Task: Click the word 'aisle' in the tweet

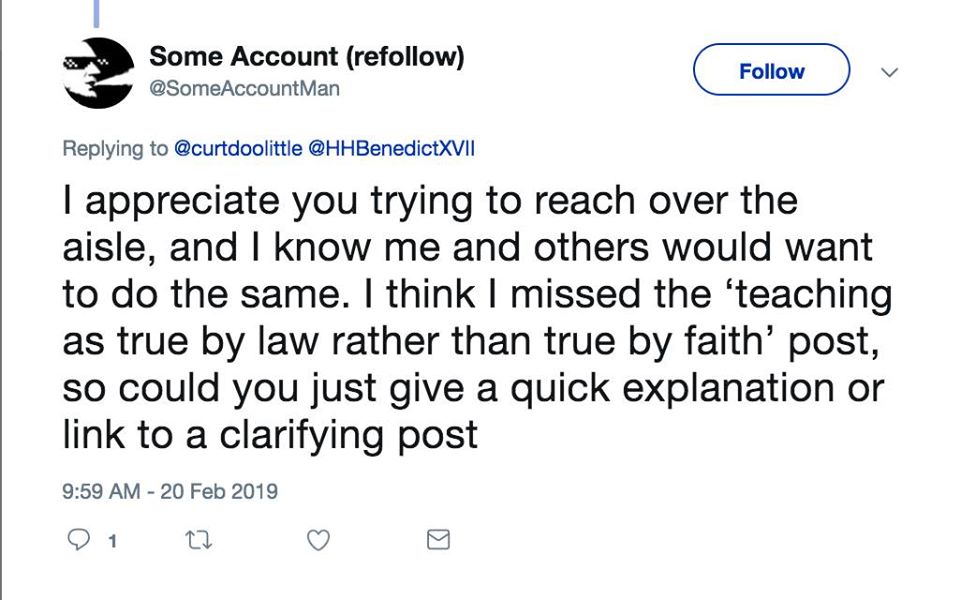Action: pyautogui.click(x=108, y=248)
